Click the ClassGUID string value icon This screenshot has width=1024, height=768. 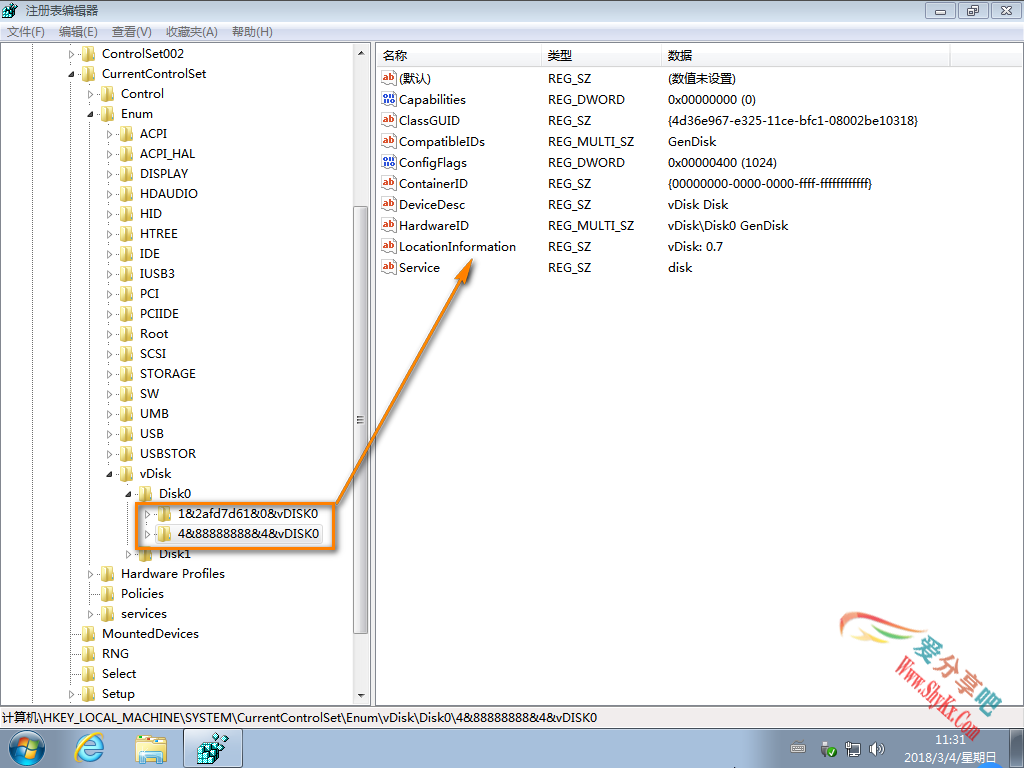coord(389,120)
